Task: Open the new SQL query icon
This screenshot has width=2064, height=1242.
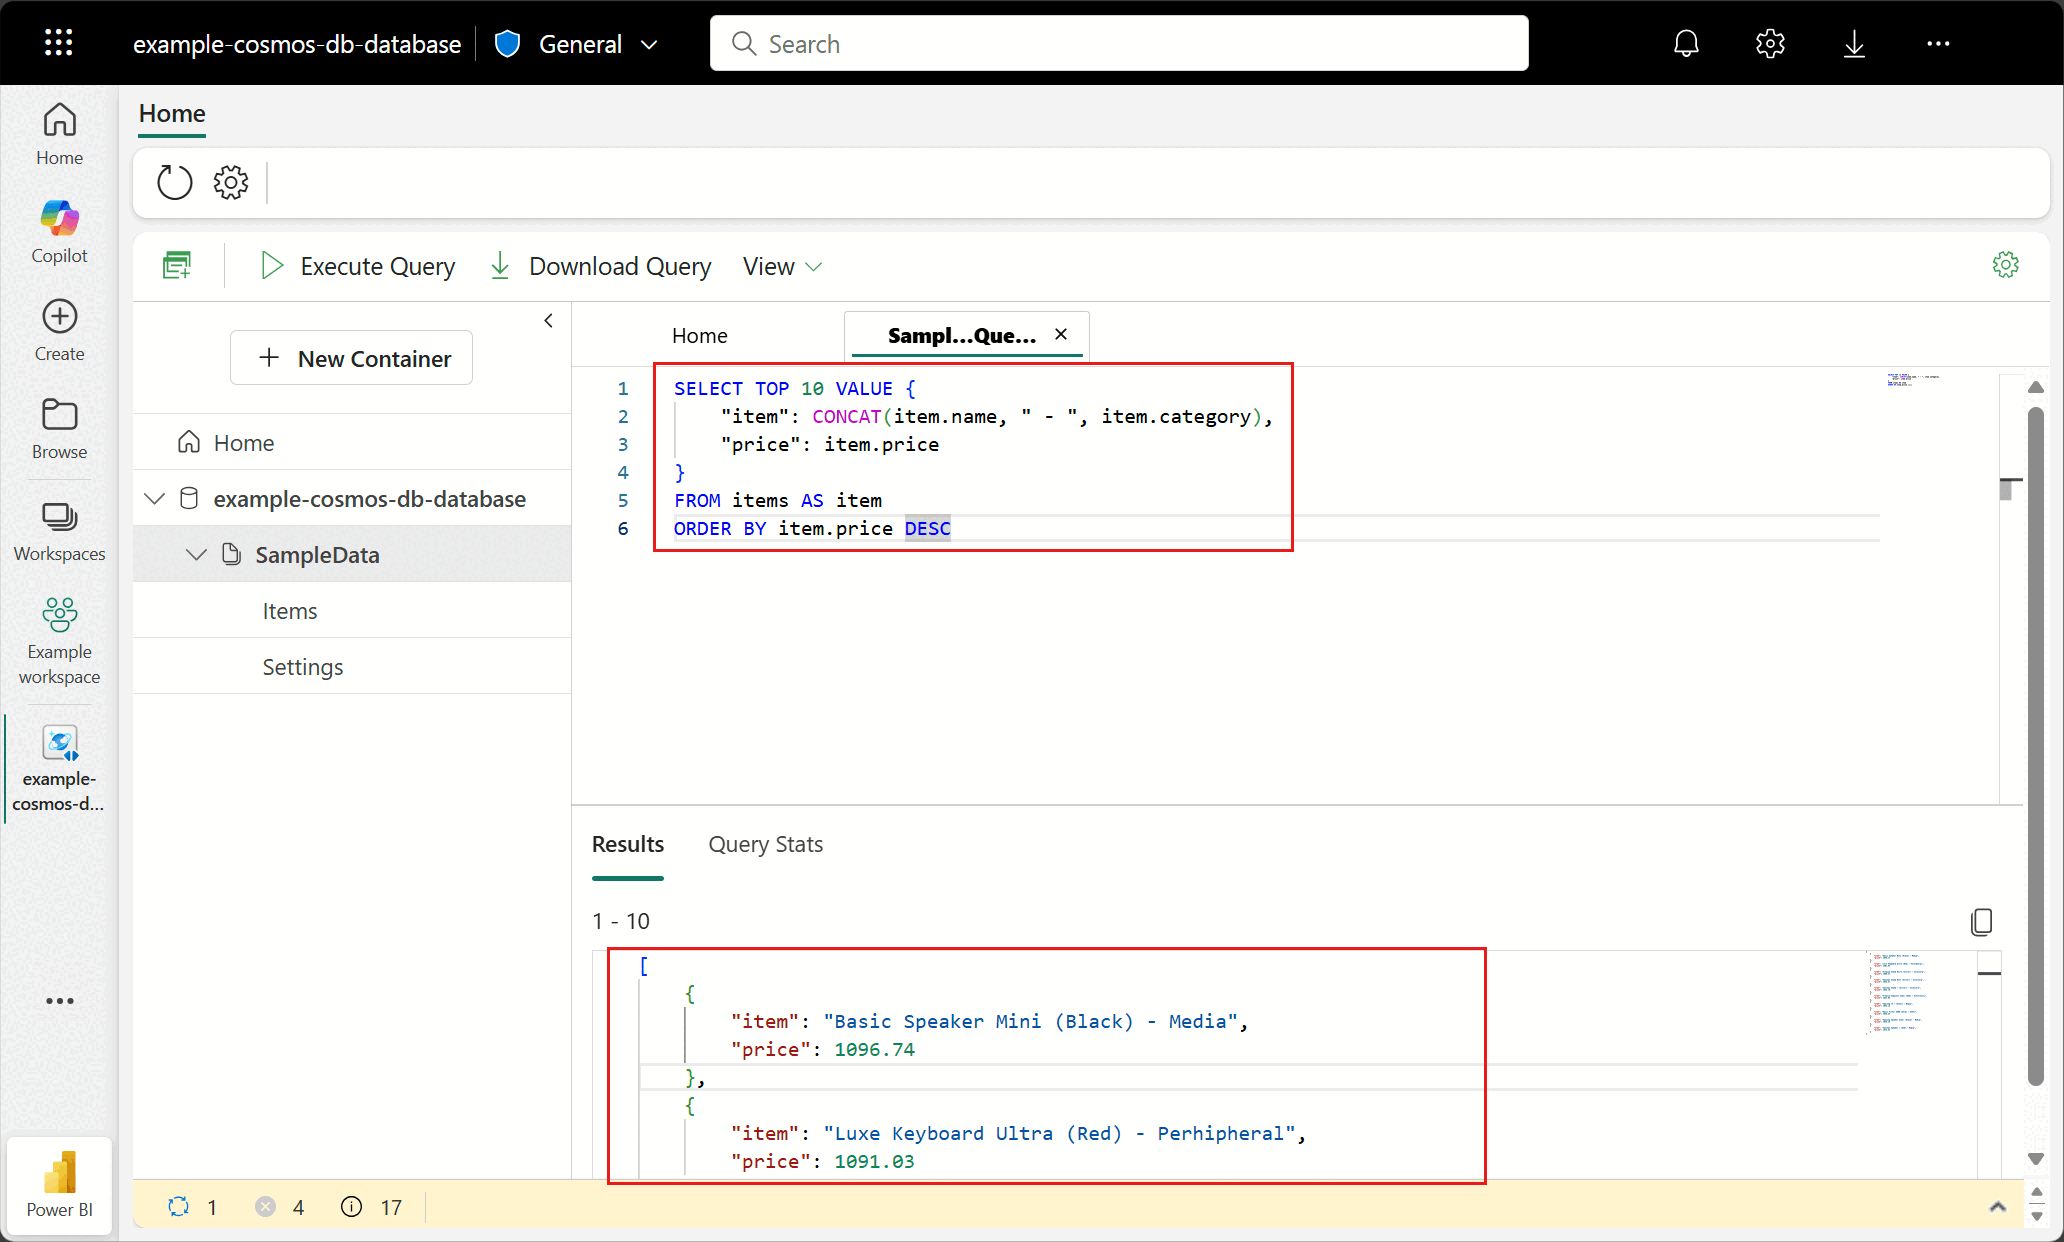Action: [177, 266]
